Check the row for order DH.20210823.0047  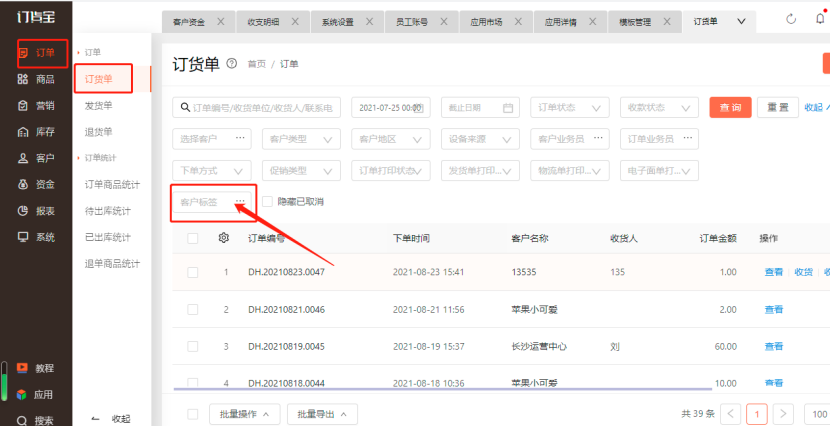coord(192,272)
